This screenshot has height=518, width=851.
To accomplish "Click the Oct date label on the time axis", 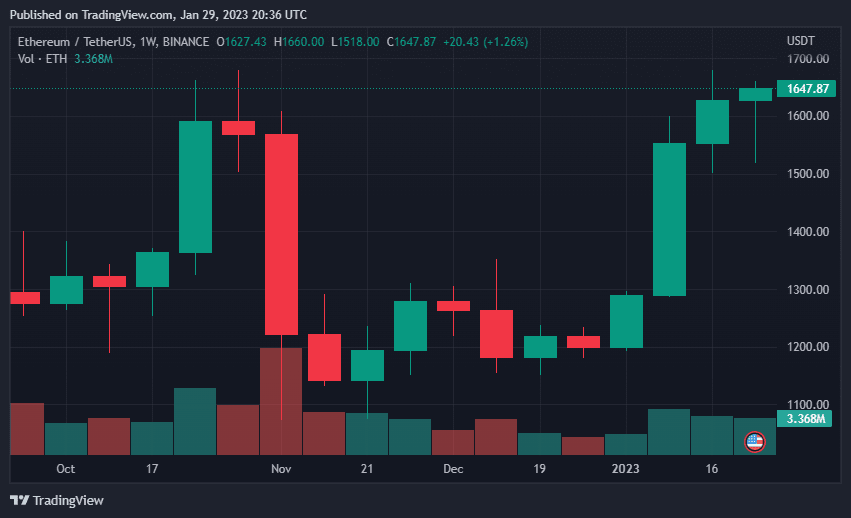I will click(66, 469).
